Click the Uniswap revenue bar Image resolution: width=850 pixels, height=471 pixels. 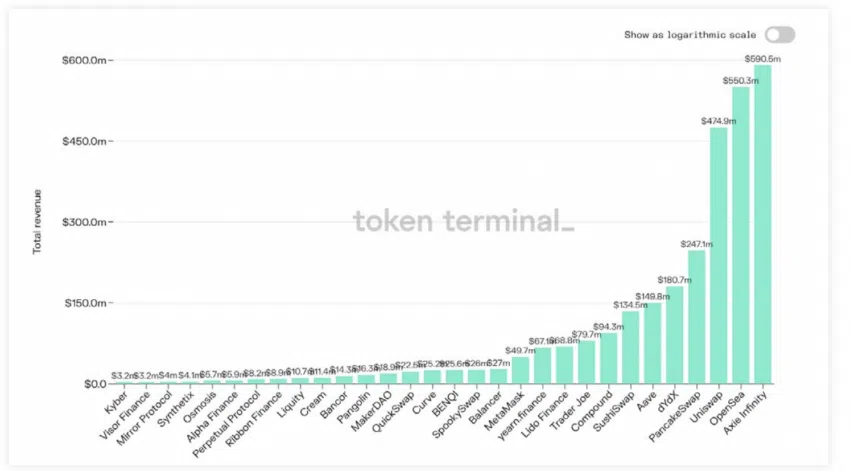point(718,256)
